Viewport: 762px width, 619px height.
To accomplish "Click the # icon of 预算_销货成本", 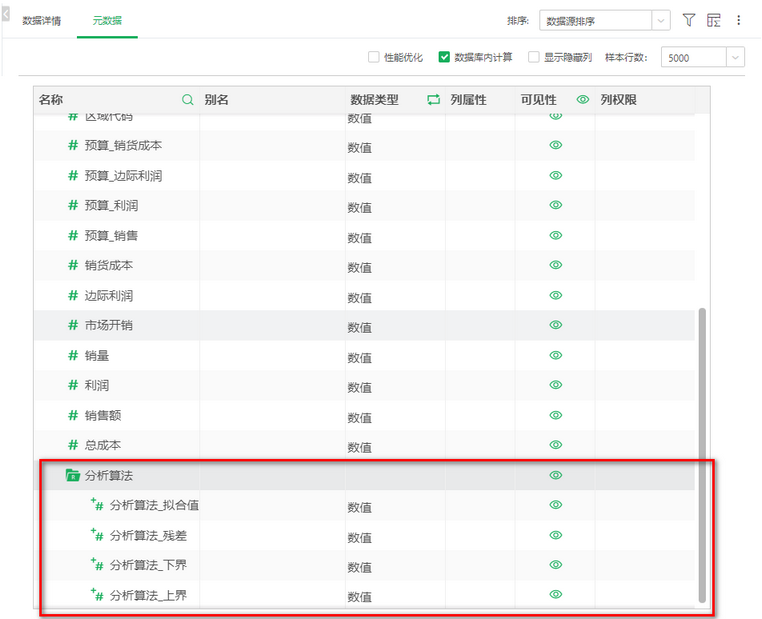I will [73, 145].
